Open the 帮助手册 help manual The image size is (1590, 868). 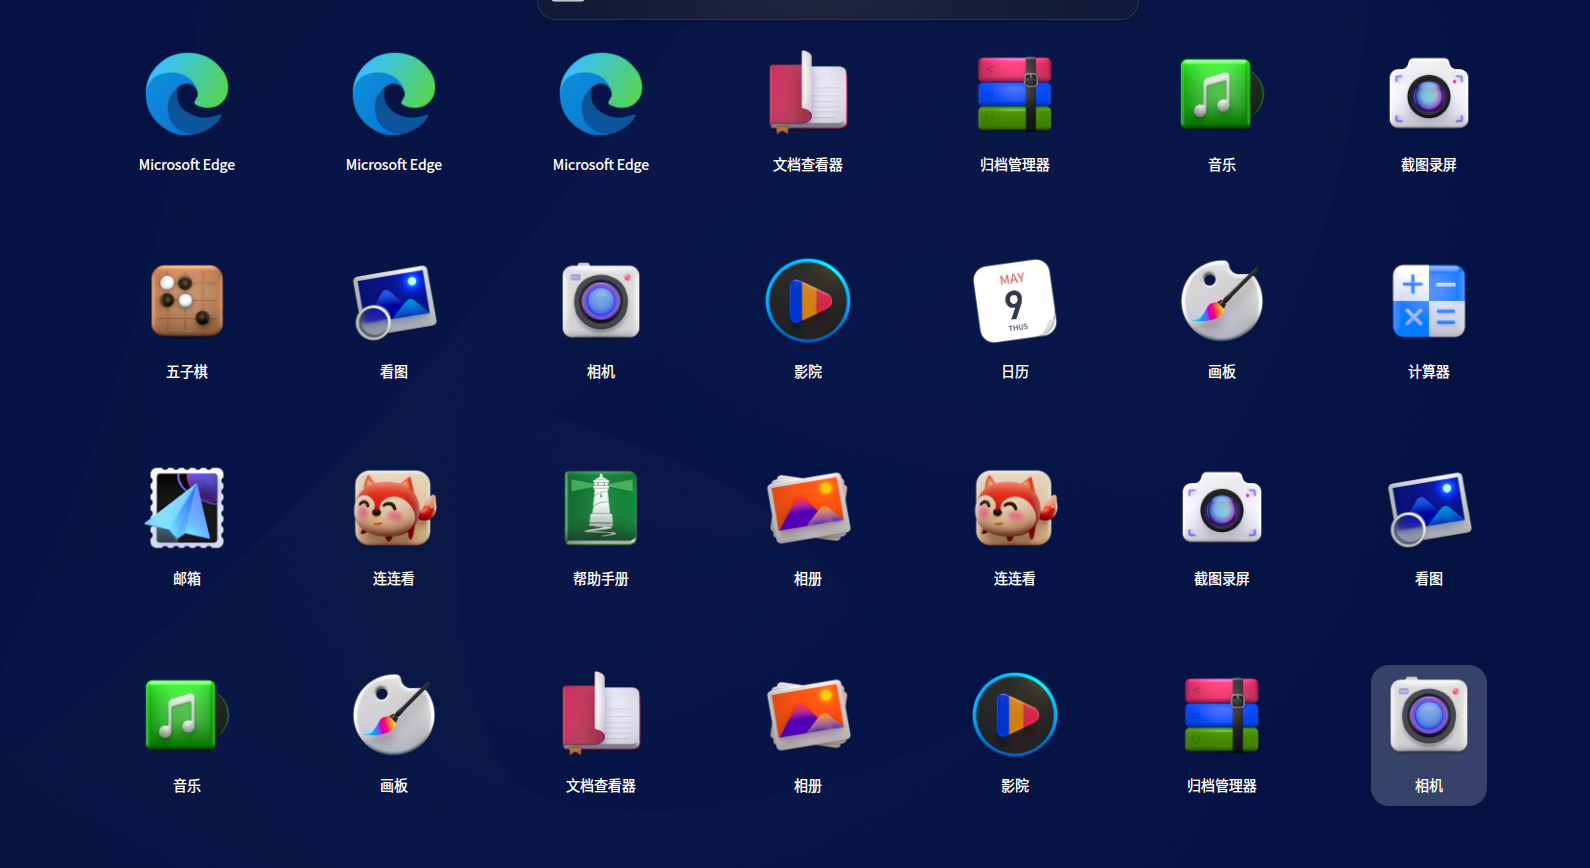click(x=601, y=508)
